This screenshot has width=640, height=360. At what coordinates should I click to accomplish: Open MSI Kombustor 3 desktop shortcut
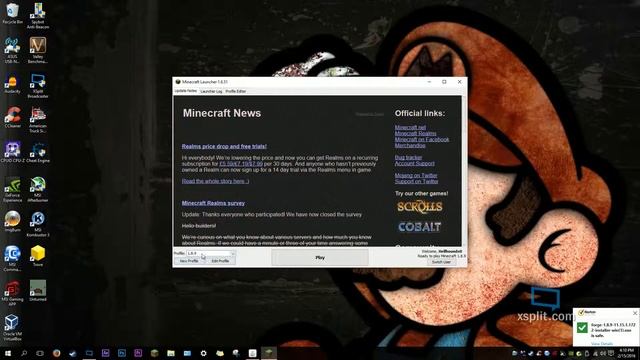(38, 224)
